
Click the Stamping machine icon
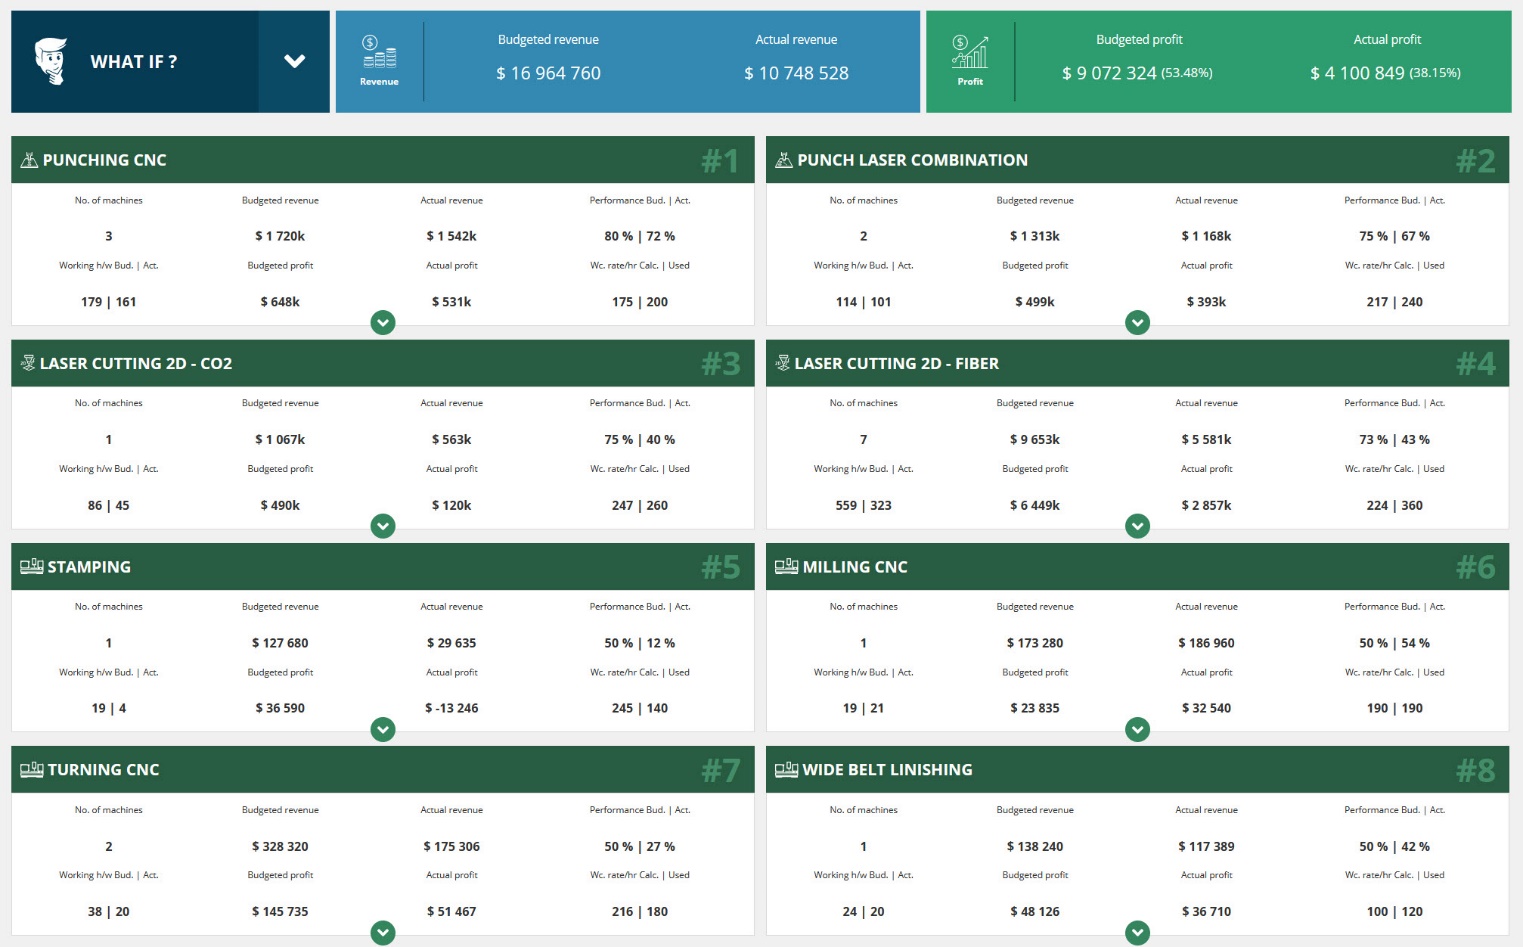(29, 565)
